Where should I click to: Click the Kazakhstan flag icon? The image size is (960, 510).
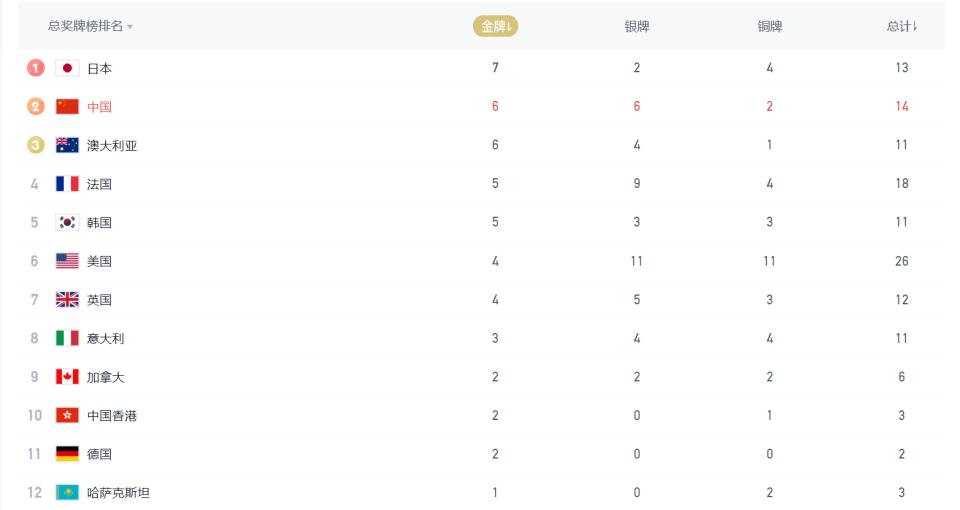pyautogui.click(x=67, y=492)
